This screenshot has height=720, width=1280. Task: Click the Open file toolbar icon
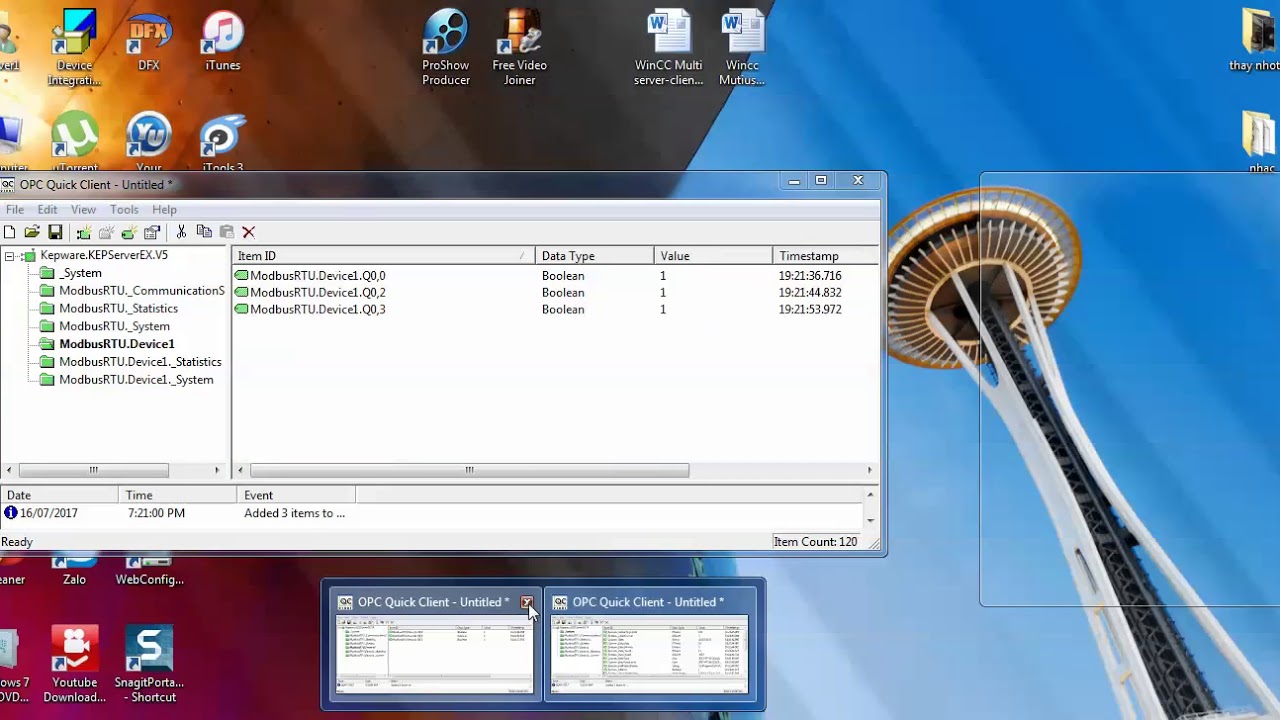[32, 232]
